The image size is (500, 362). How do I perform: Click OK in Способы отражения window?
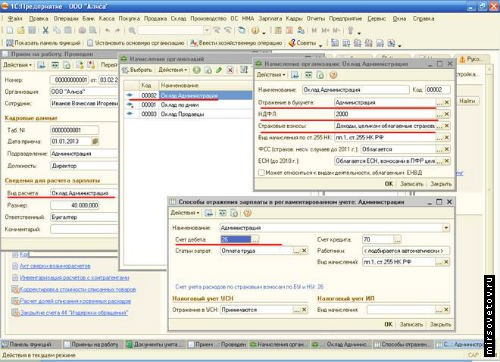pyautogui.click(x=388, y=324)
